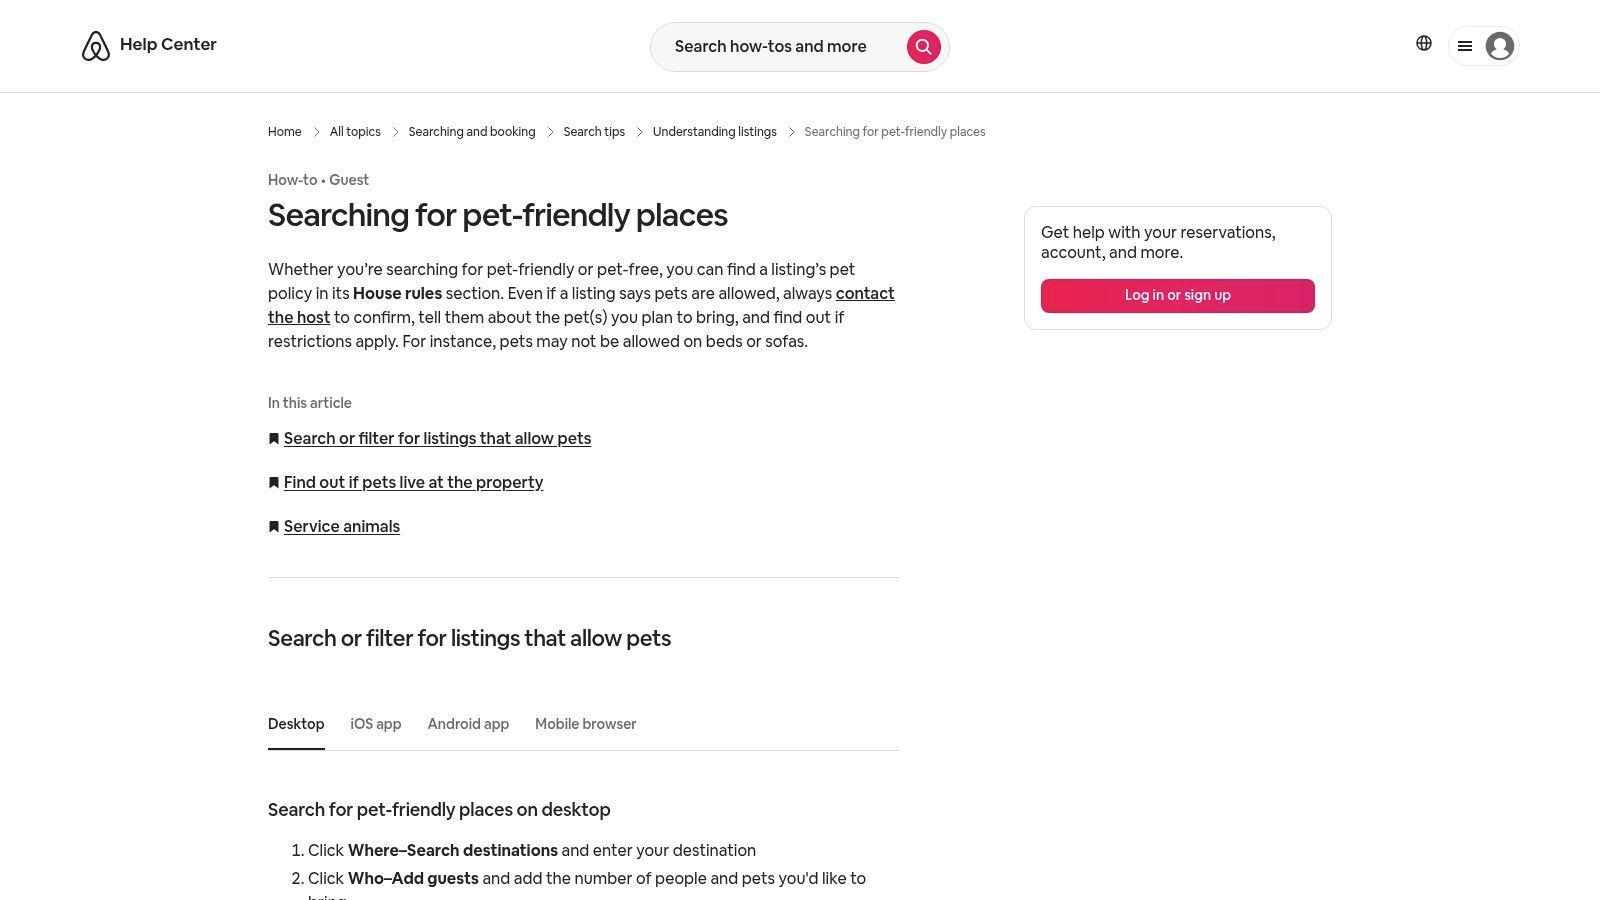The width and height of the screenshot is (1600, 900).
Task: Open the language selection globe icon
Action: [x=1423, y=43]
